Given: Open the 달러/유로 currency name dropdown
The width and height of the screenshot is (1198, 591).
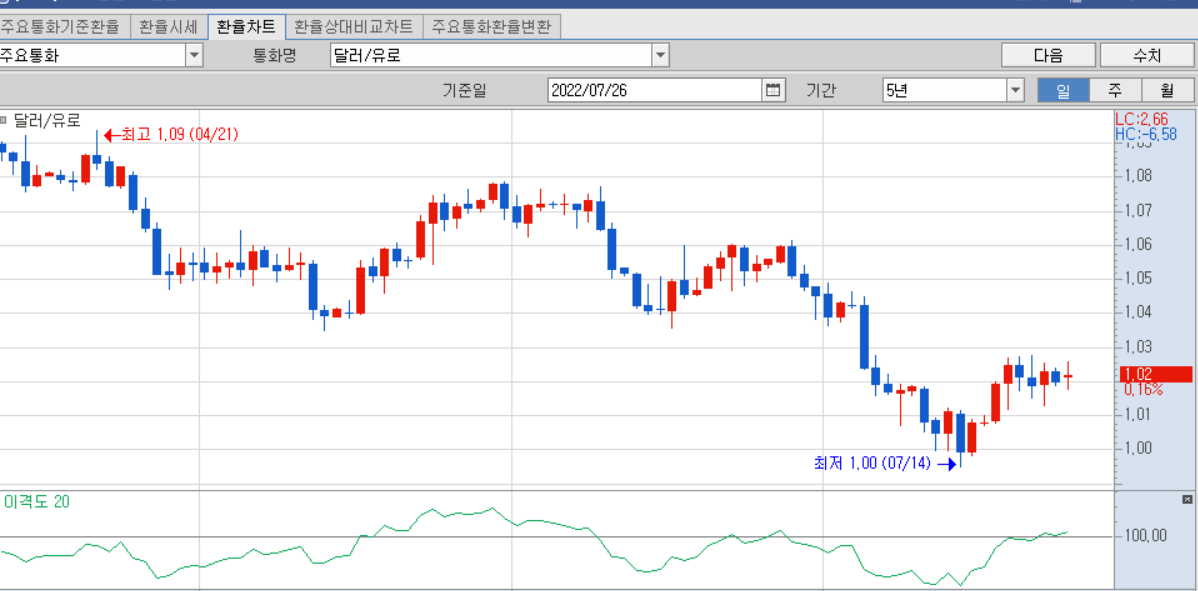Looking at the screenshot, I should [x=661, y=55].
